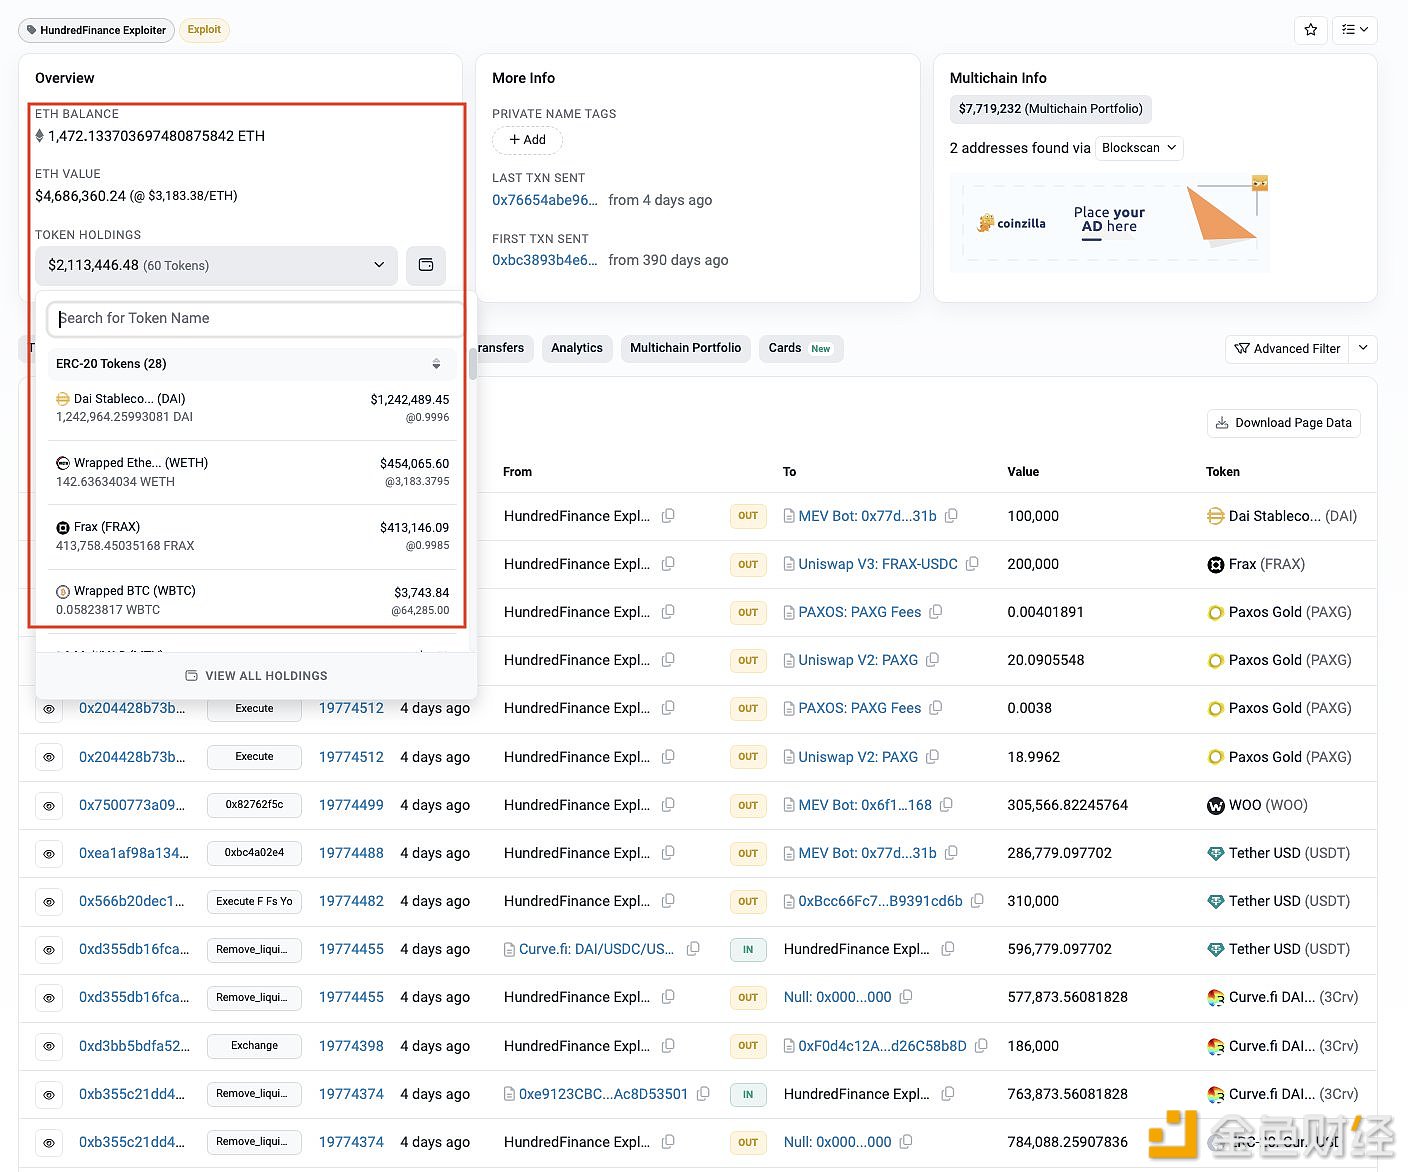Click the sort icon for ERC-20 Tokens
The height and width of the screenshot is (1172, 1408).
click(436, 364)
